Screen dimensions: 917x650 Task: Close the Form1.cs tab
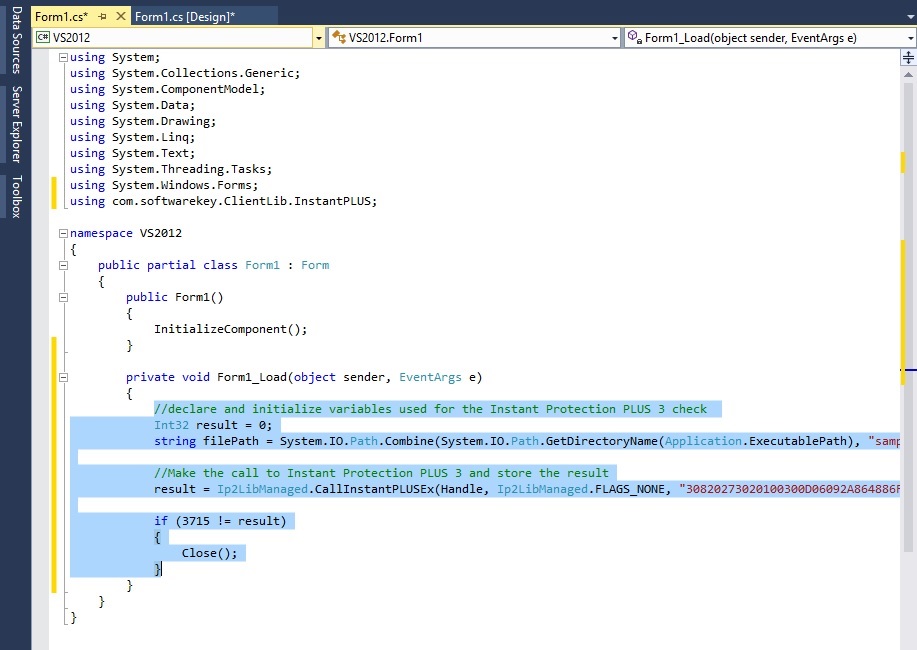[121, 16]
